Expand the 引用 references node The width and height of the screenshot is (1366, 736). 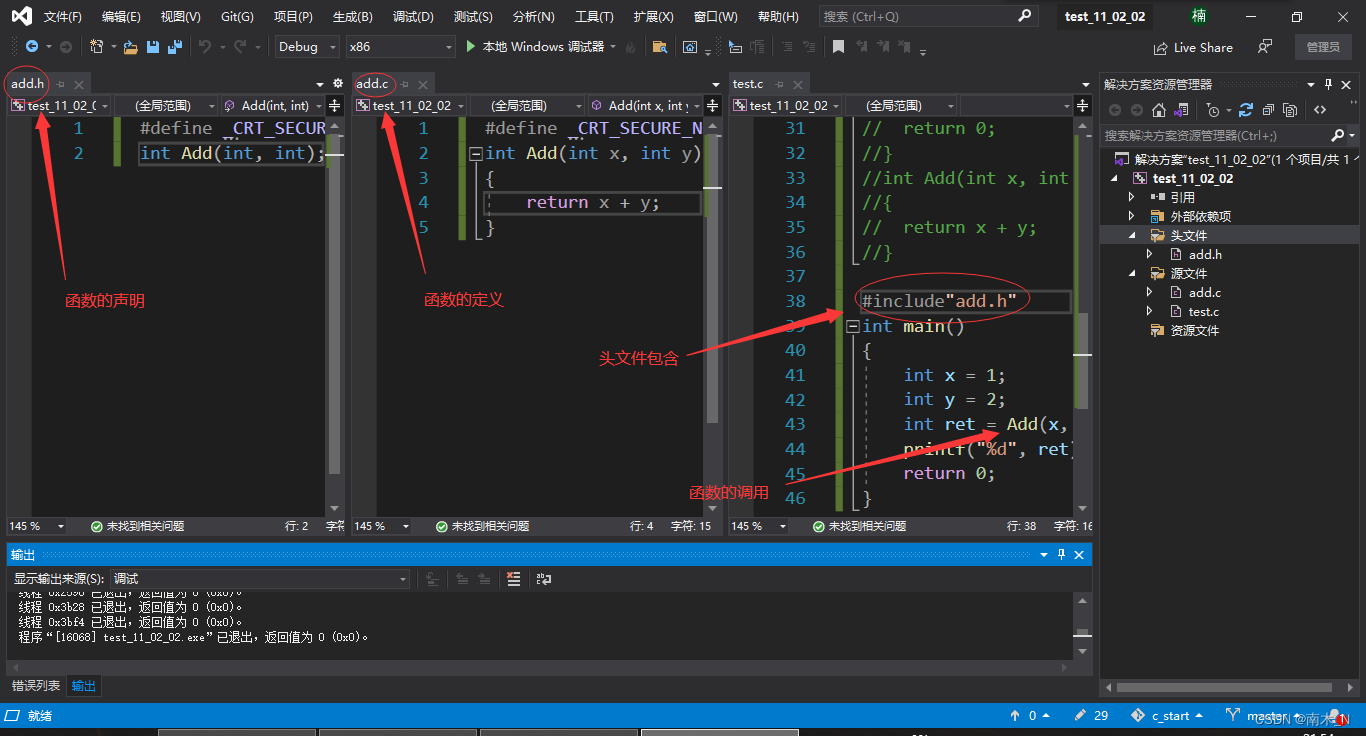click(1131, 197)
